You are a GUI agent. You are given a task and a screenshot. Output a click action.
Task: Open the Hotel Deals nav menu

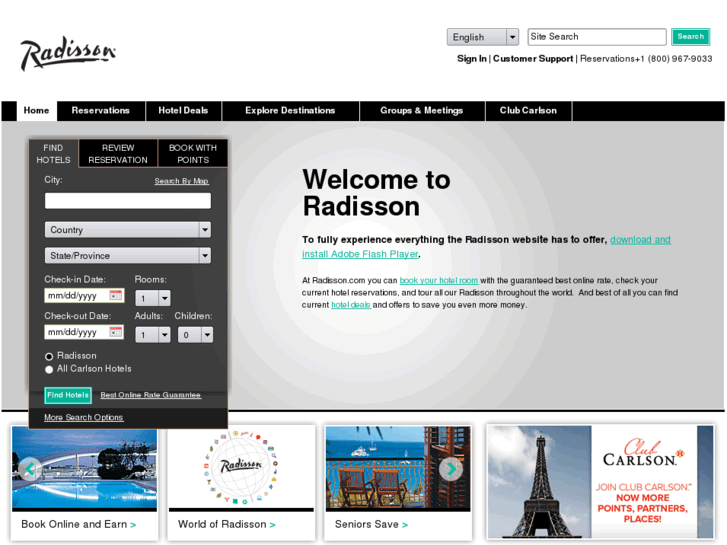pos(183,111)
